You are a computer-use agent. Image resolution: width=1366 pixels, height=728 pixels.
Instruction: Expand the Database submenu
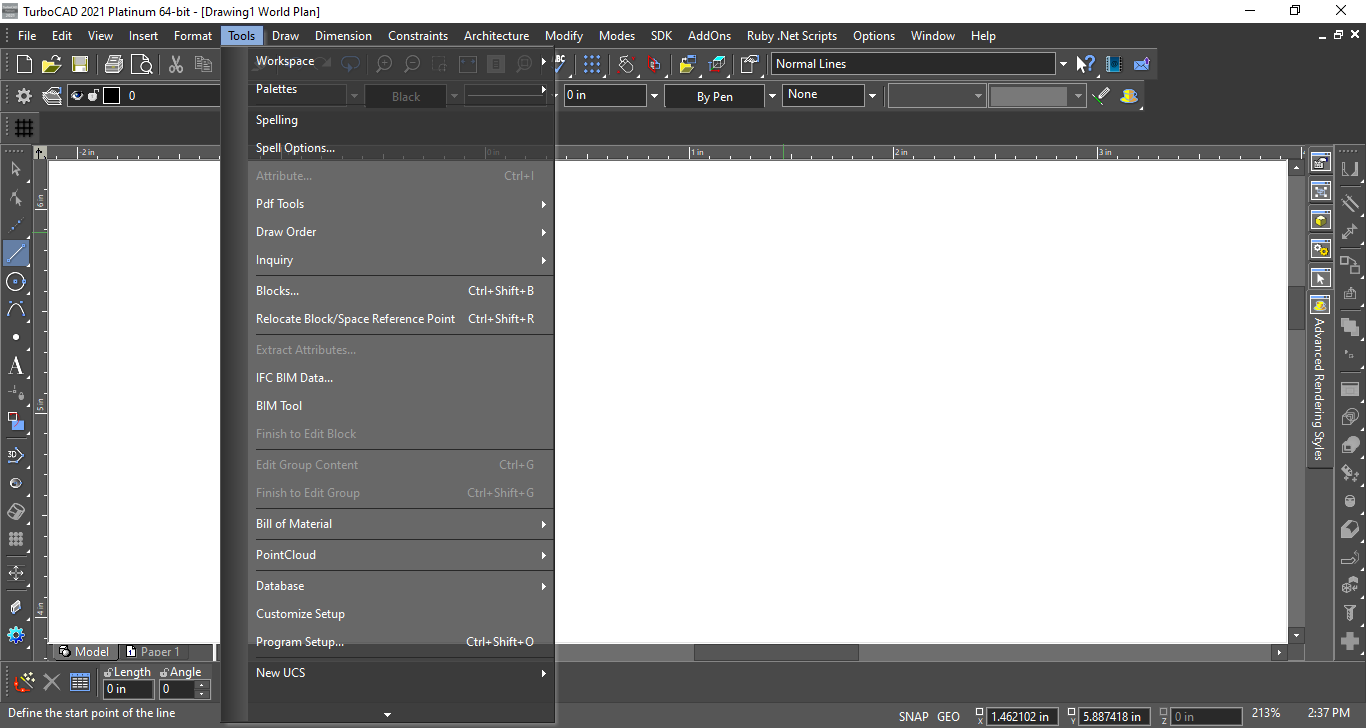[400, 586]
